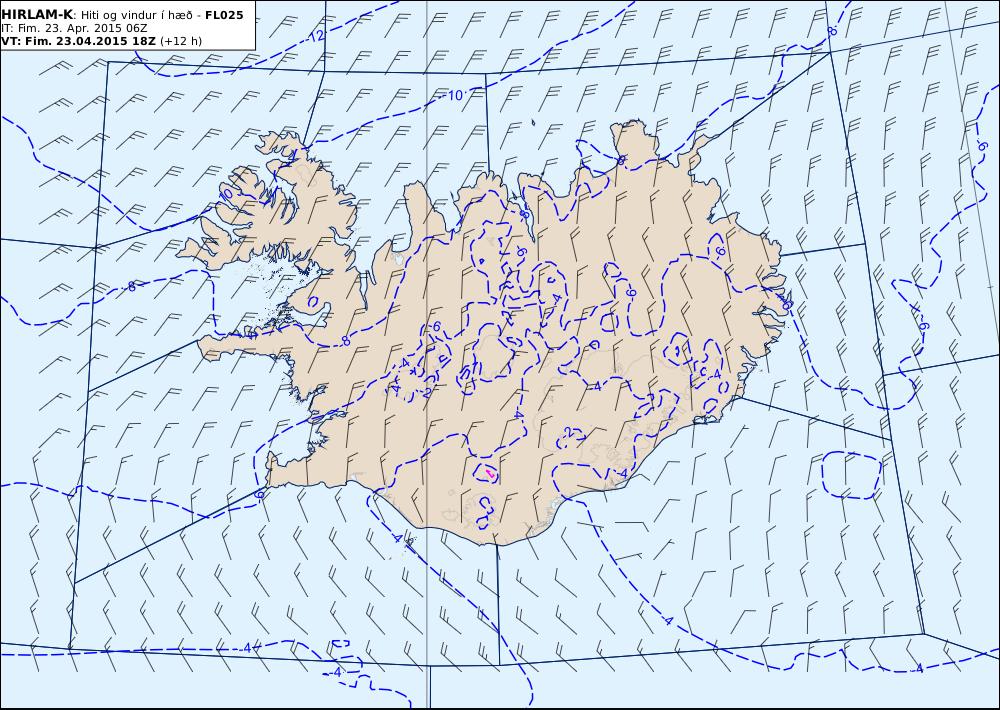The image size is (1000, 710).
Task: Click the HIRLAM-K model title text
Action: pos(37,15)
